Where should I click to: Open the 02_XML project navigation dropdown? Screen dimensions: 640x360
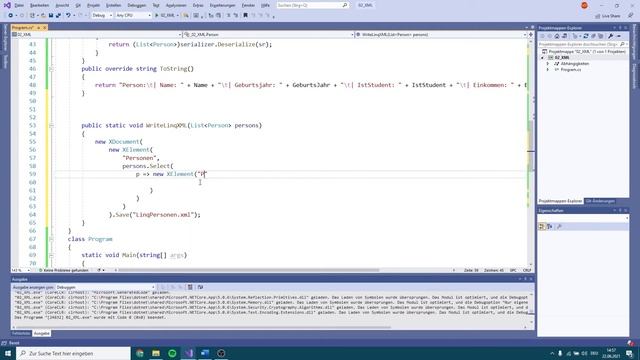(97, 35)
